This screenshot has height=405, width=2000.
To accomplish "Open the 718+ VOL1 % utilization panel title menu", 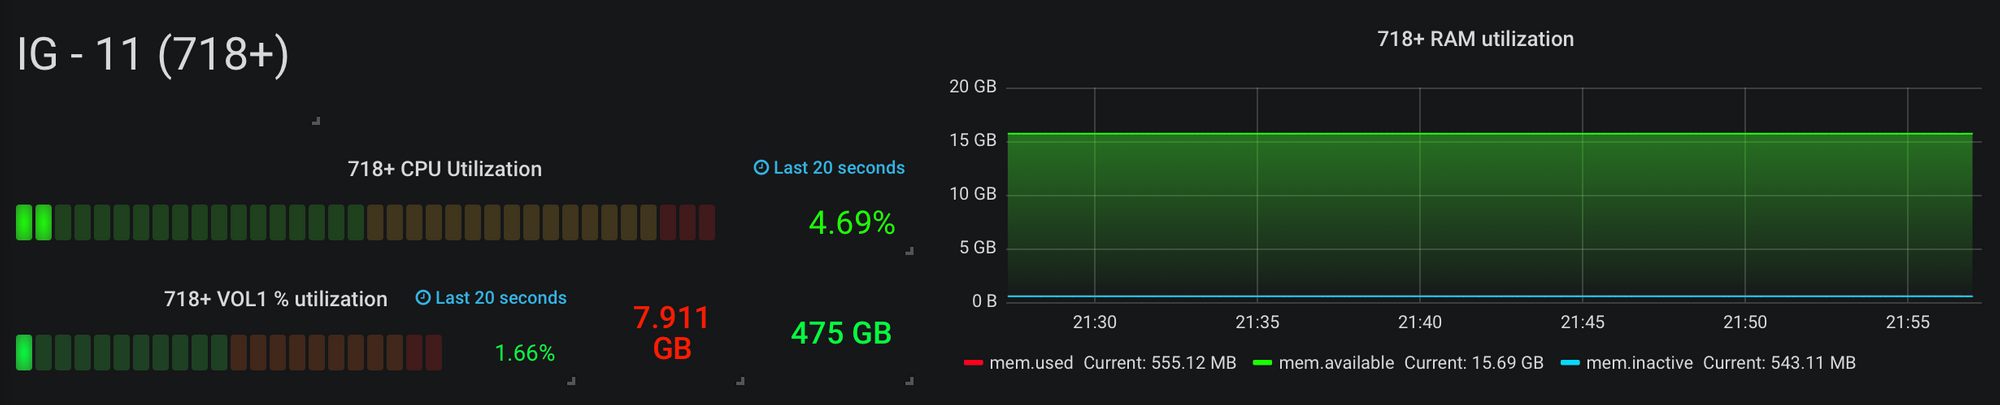I will tap(275, 299).
